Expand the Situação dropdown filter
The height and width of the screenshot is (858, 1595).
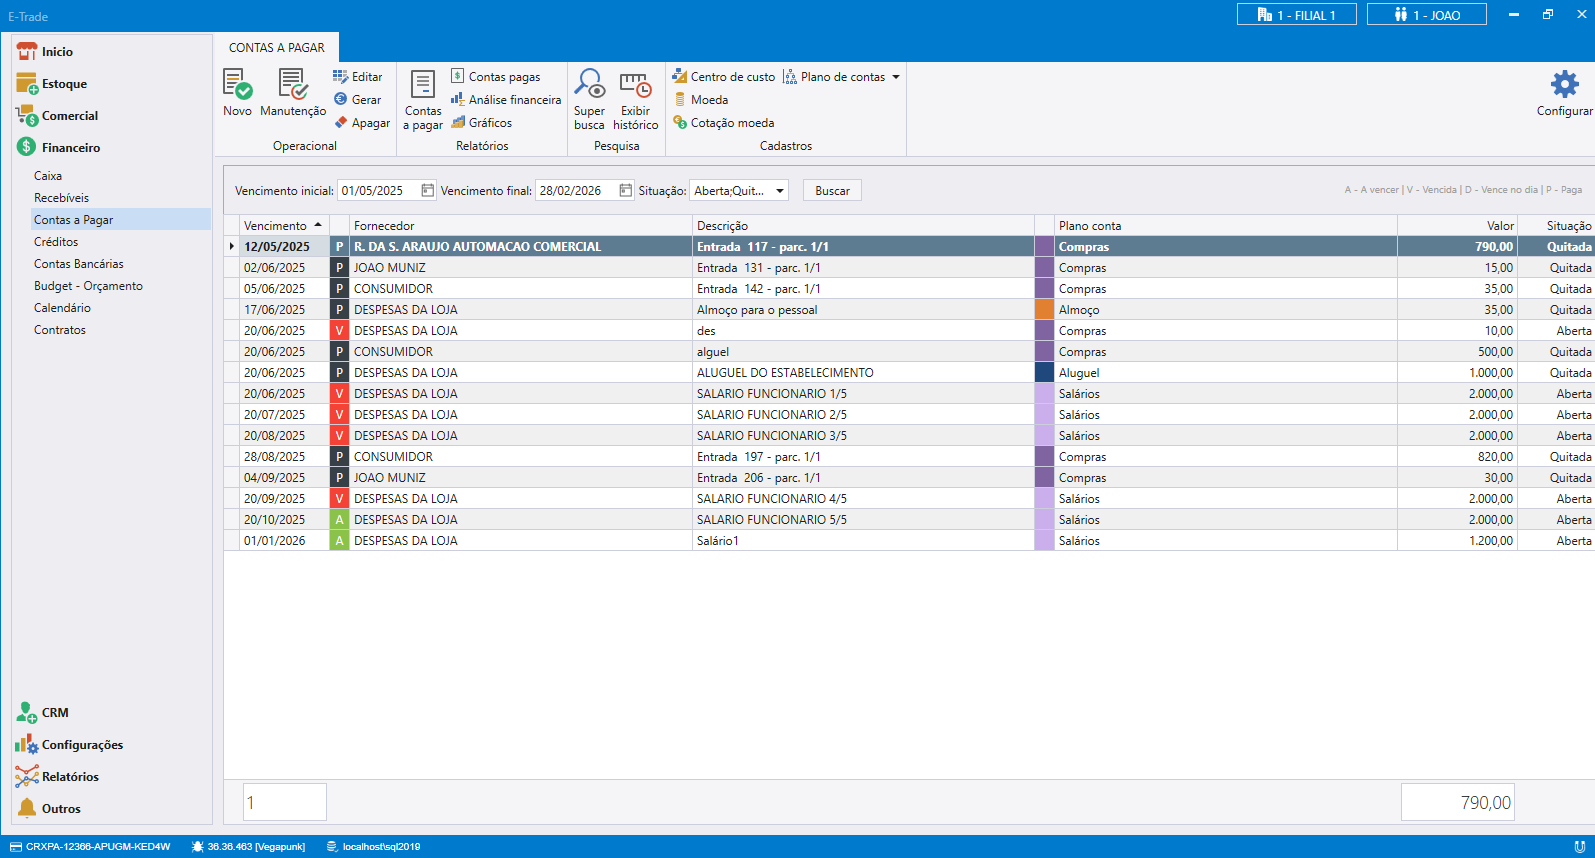click(x=779, y=191)
